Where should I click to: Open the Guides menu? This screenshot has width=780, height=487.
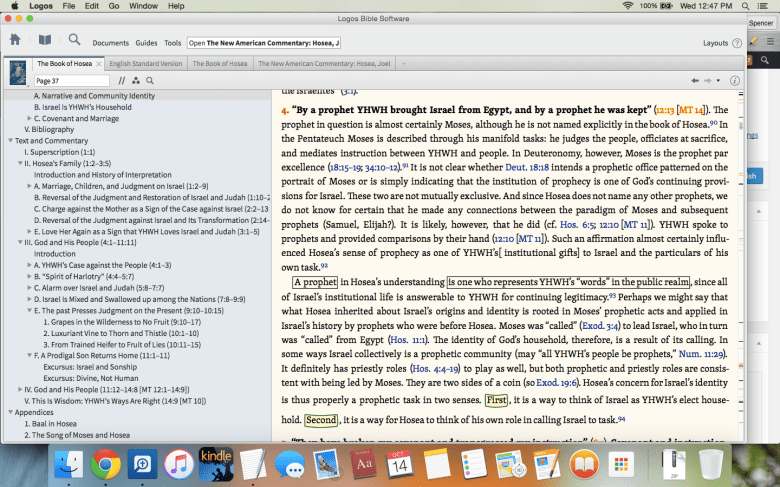point(146,43)
